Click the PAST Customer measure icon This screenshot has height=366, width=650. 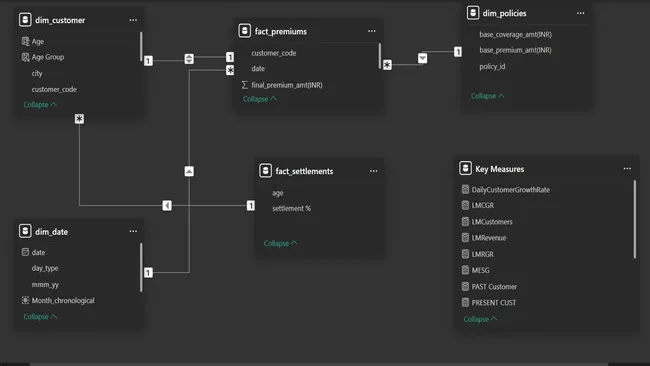(465, 286)
